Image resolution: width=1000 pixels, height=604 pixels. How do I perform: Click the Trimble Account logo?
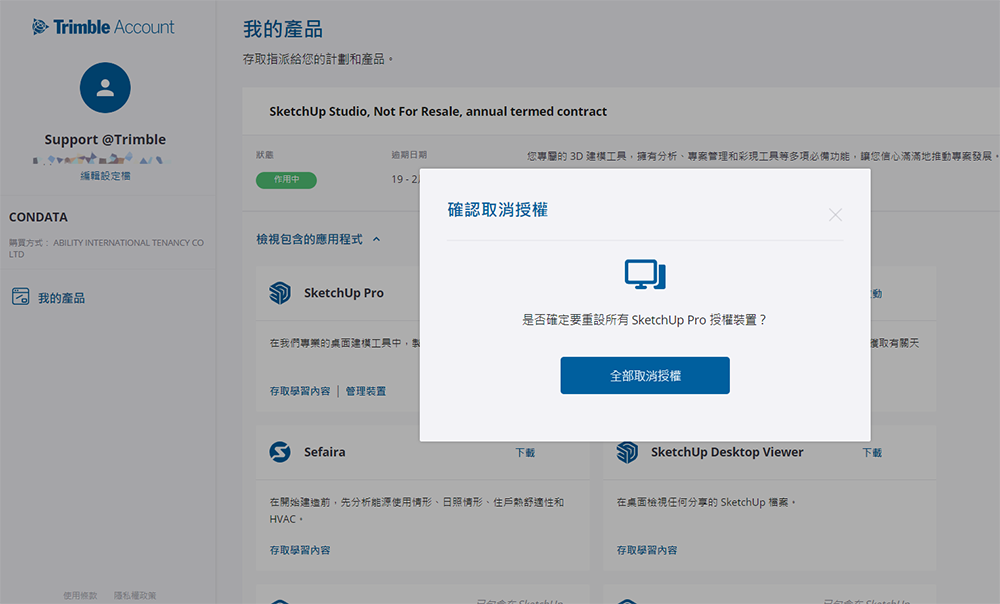click(103, 27)
